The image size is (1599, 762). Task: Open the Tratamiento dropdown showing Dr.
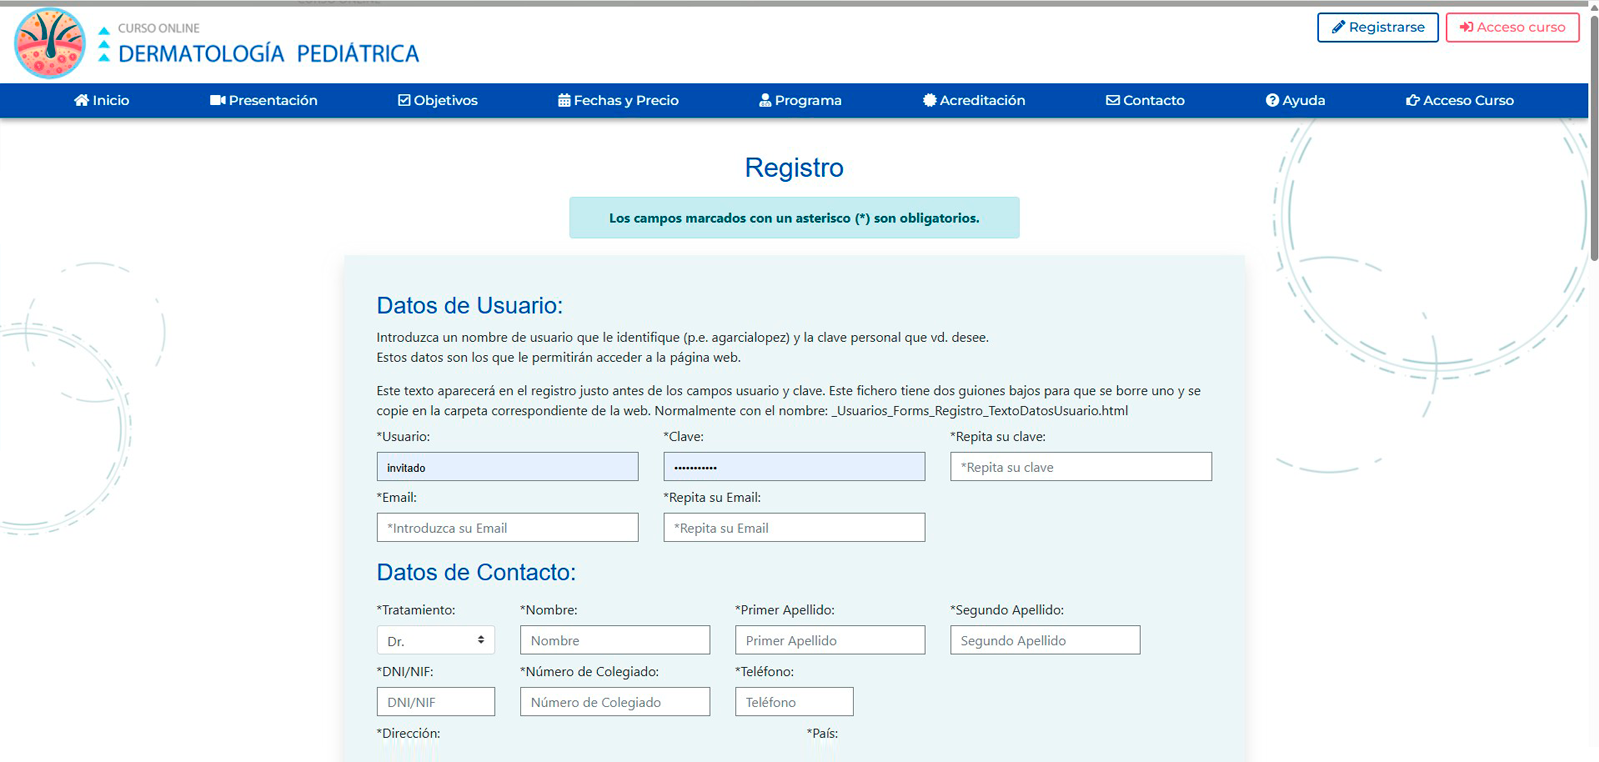pos(435,640)
